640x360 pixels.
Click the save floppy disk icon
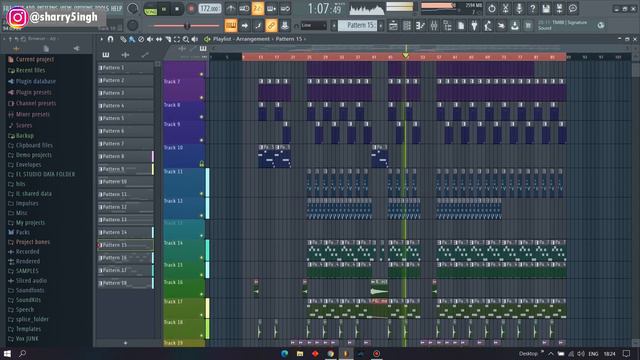[x=546, y=9]
